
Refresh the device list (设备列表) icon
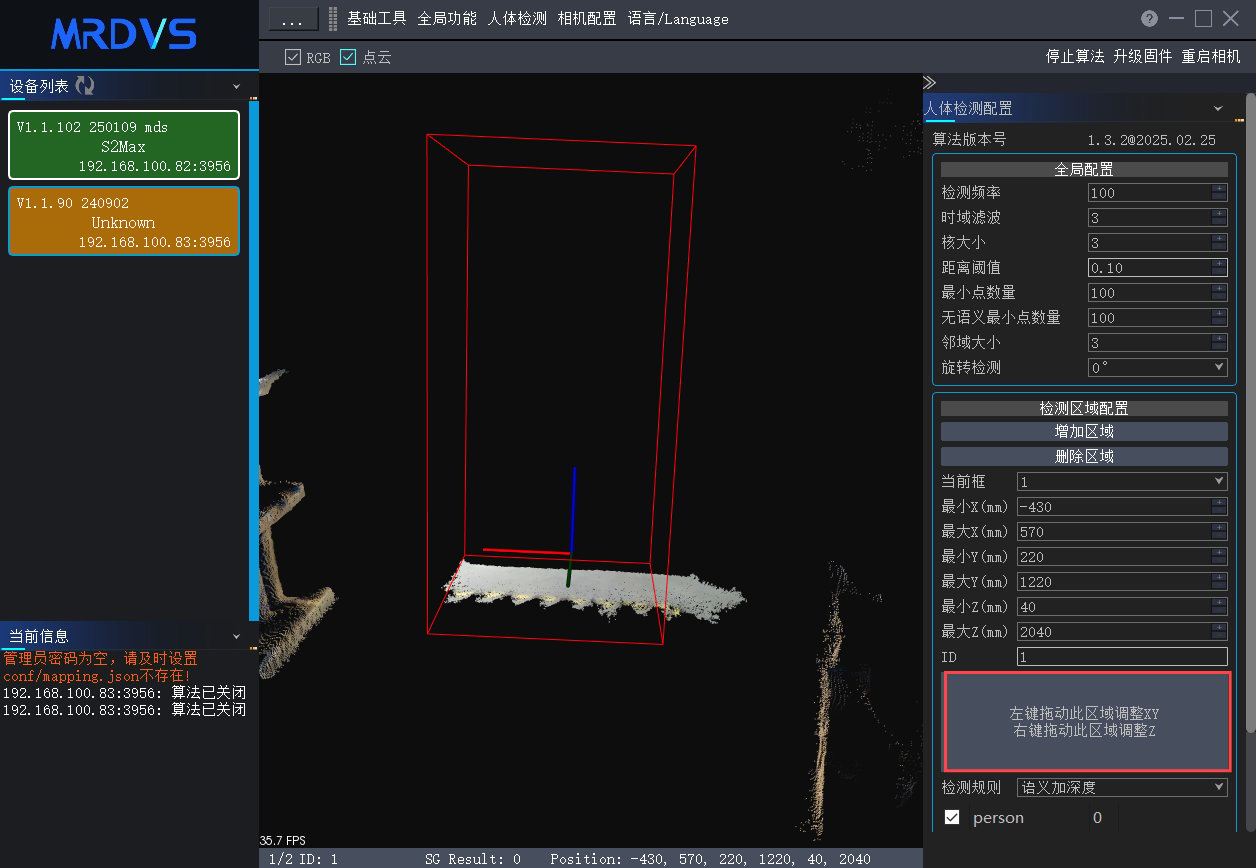coord(85,87)
